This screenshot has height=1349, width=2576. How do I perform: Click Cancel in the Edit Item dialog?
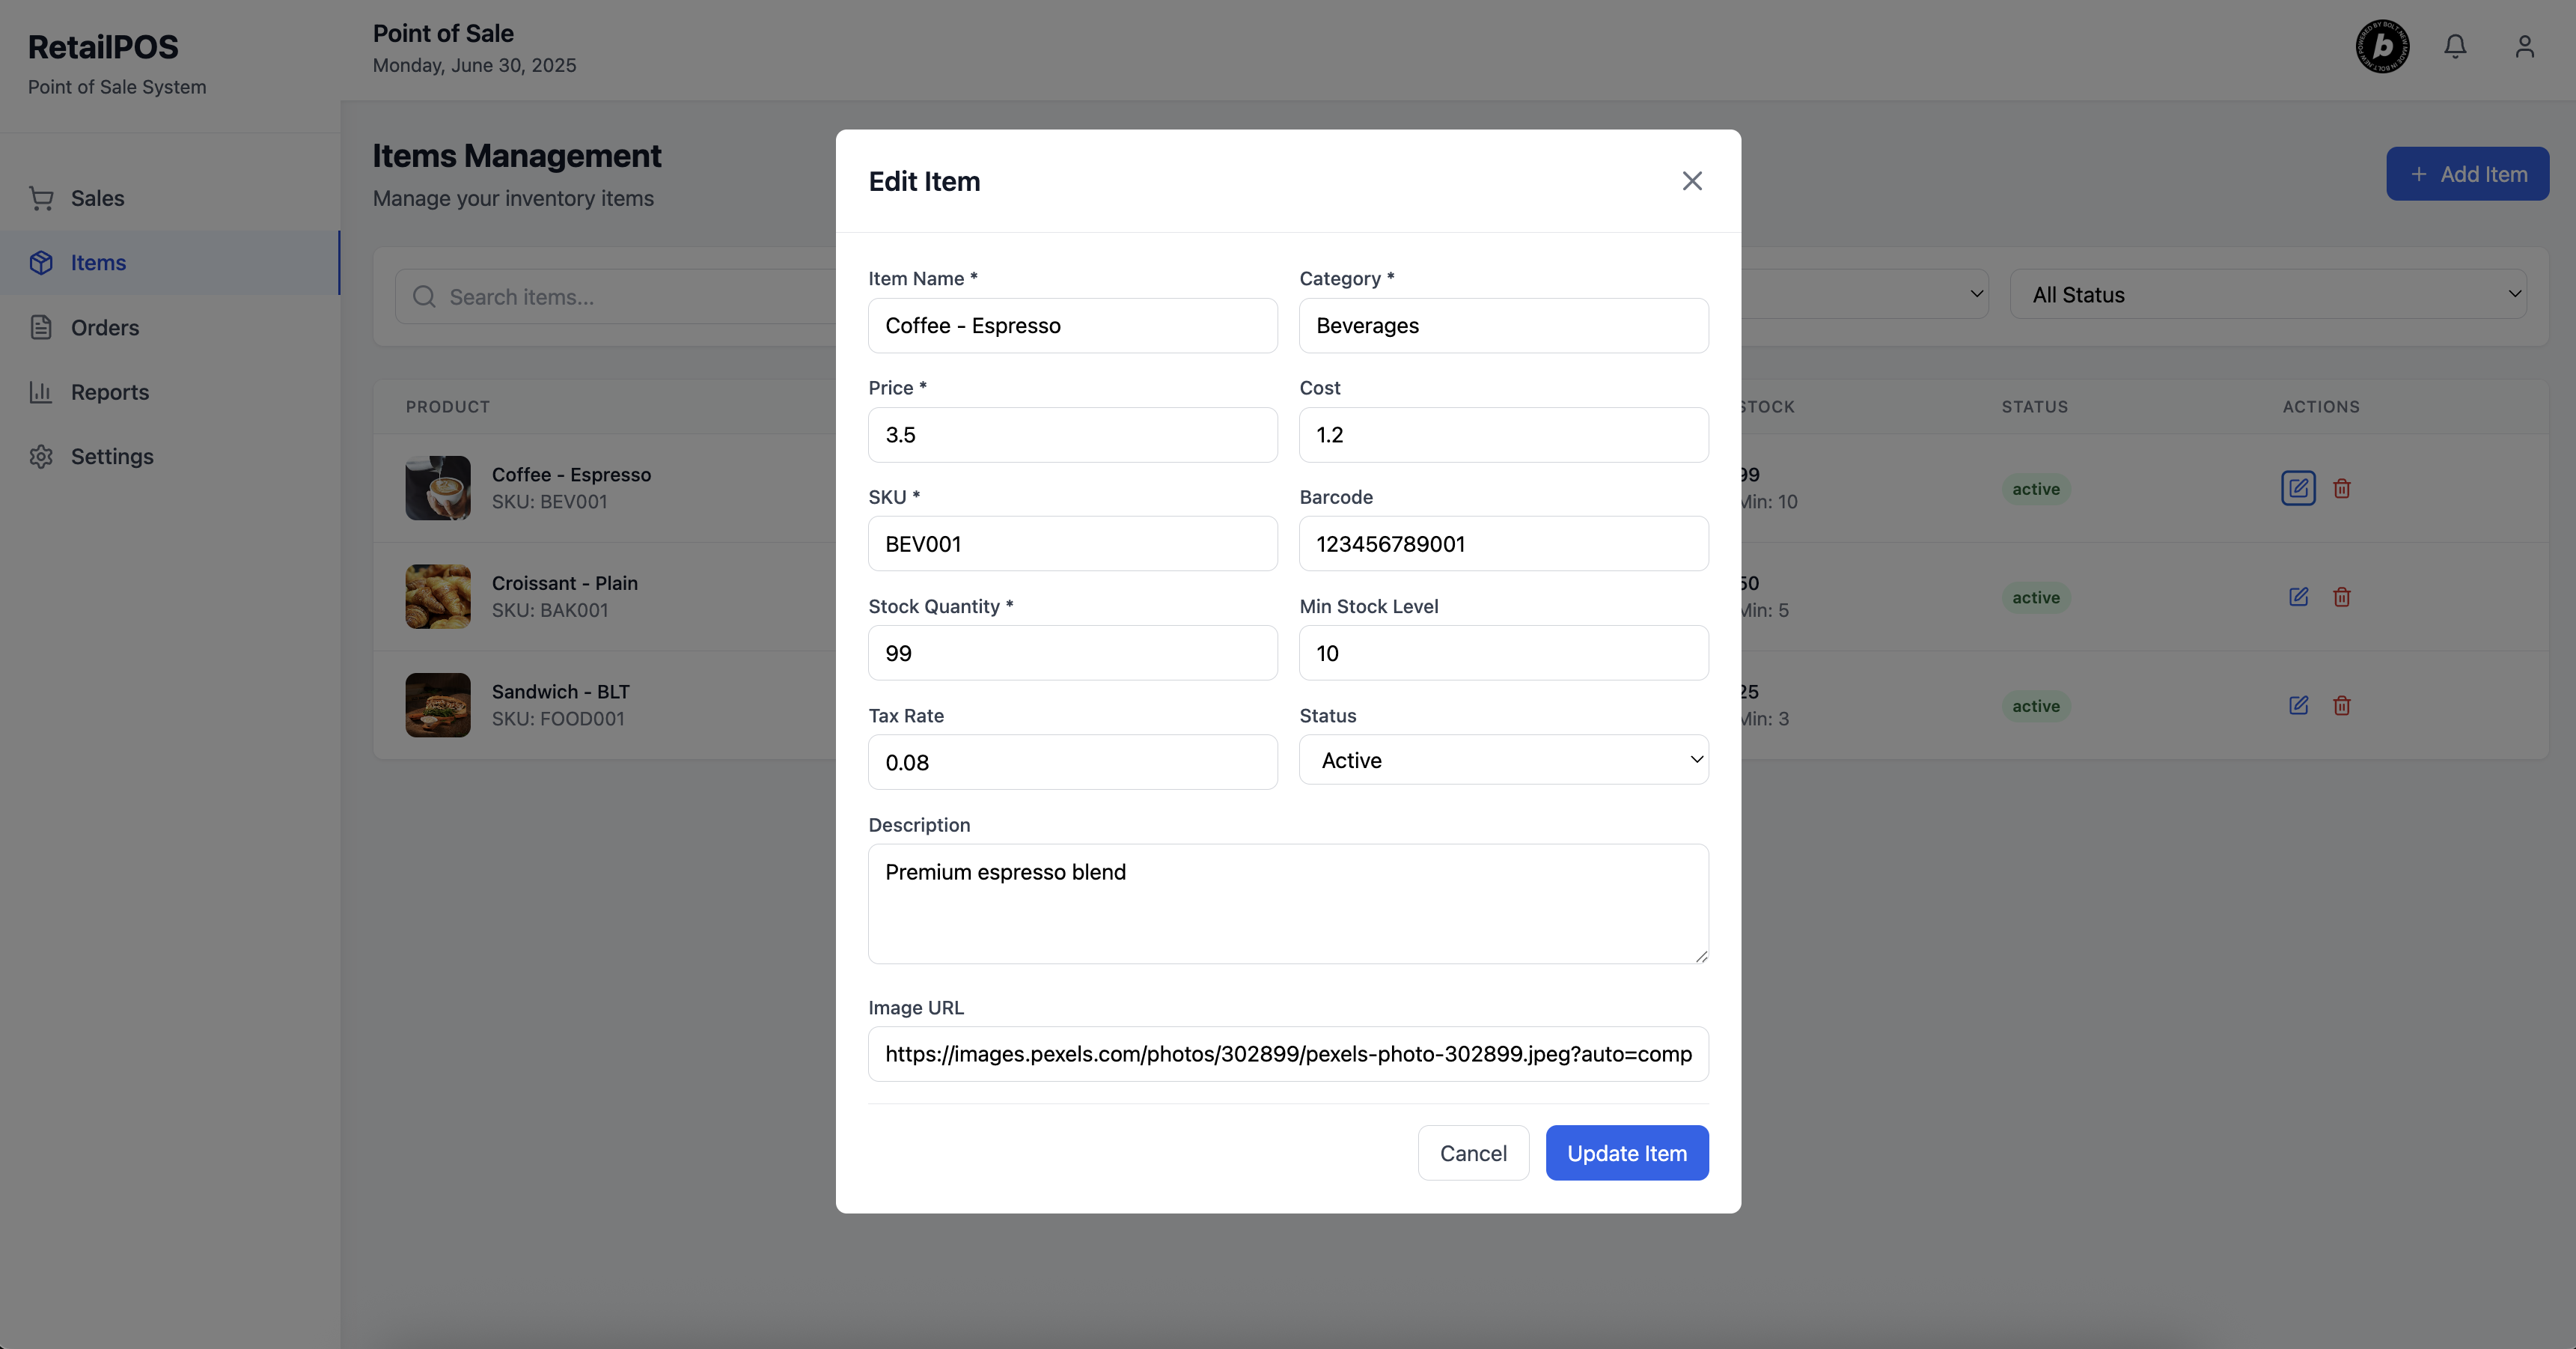pos(1472,1153)
